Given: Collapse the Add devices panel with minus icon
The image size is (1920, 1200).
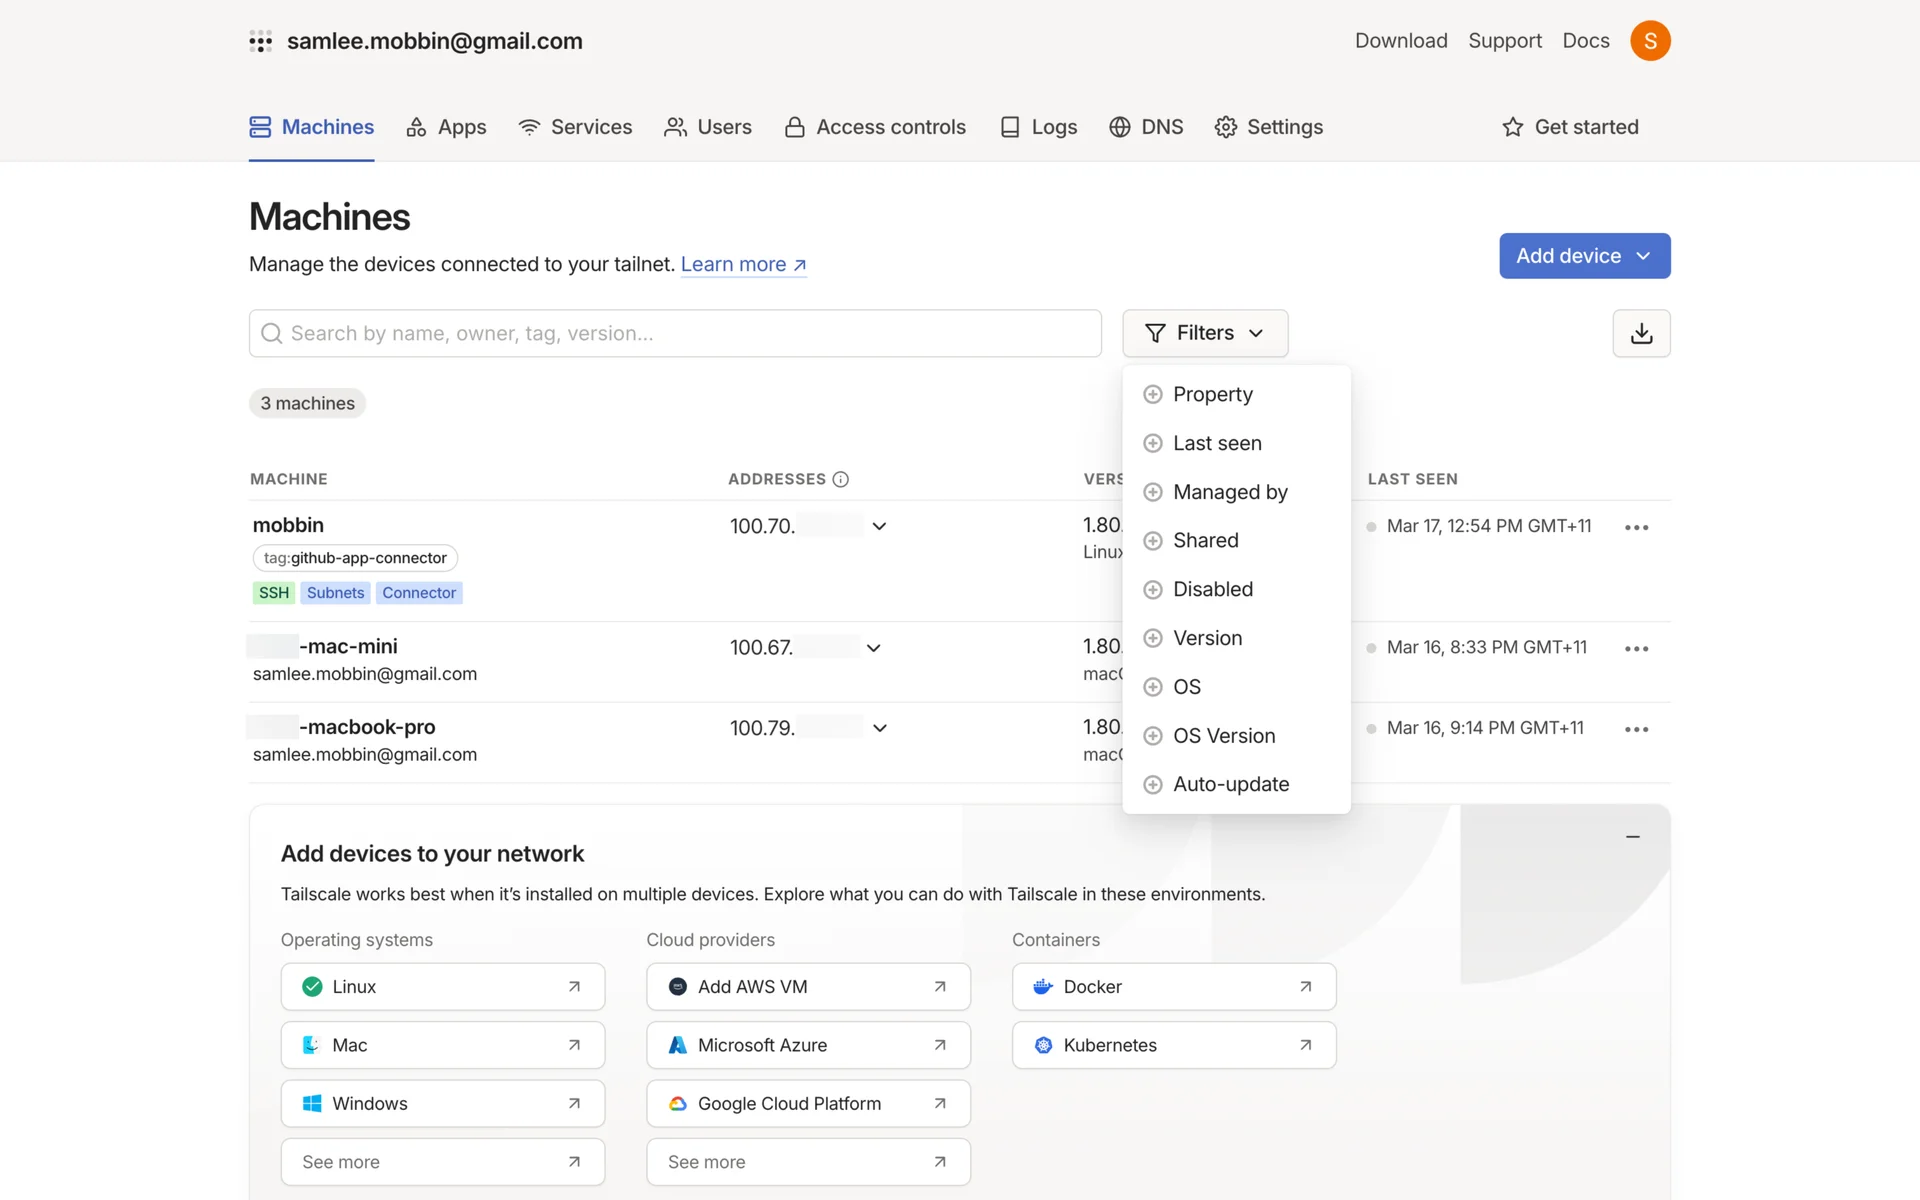Looking at the screenshot, I should coord(1632,836).
